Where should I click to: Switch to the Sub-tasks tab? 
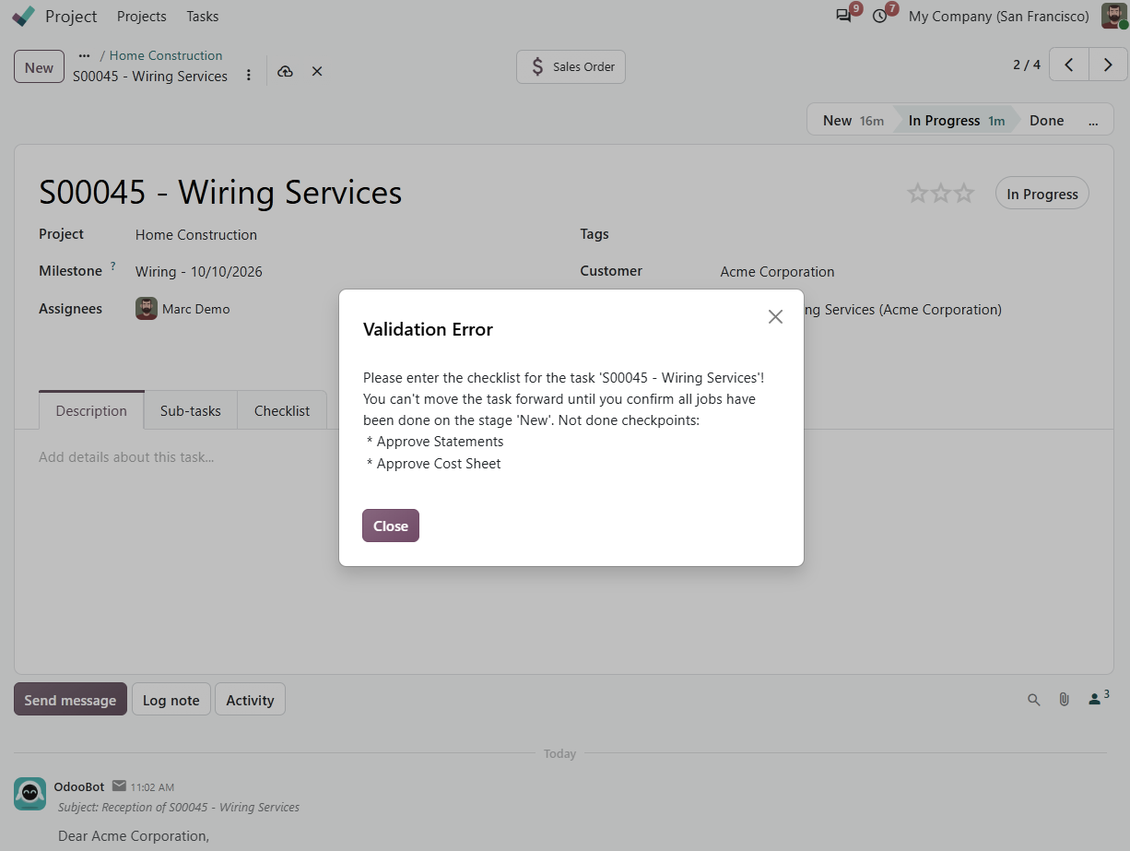(x=190, y=411)
